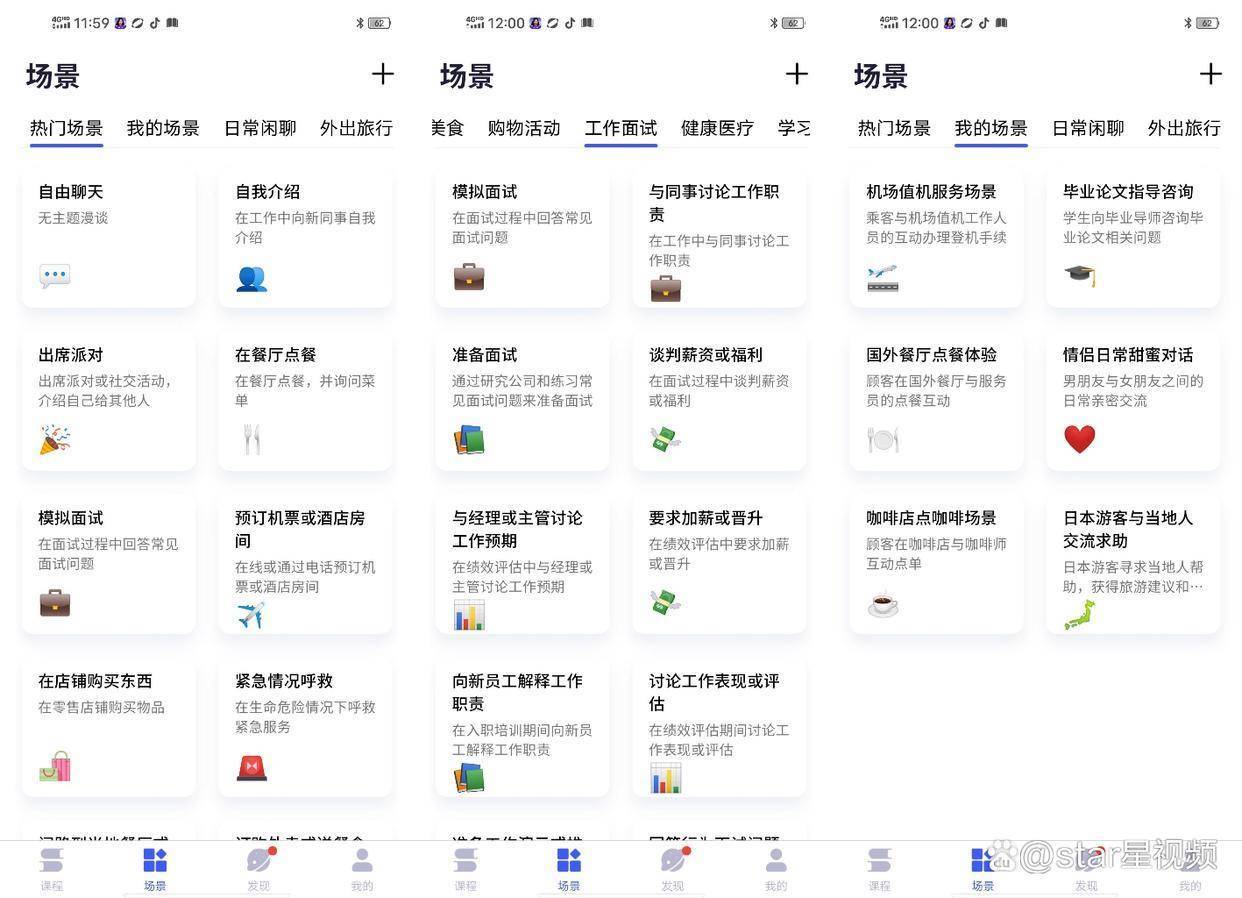Open the 美食 category tab
Screen dimensions: 1242x898
[x=447, y=128]
